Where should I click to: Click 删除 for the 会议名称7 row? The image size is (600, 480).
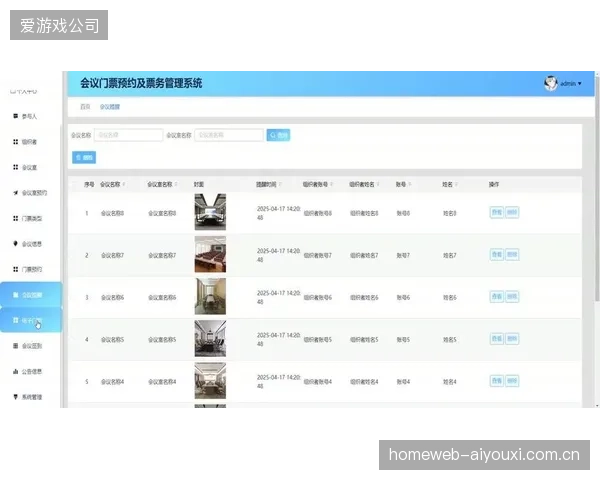(x=512, y=255)
